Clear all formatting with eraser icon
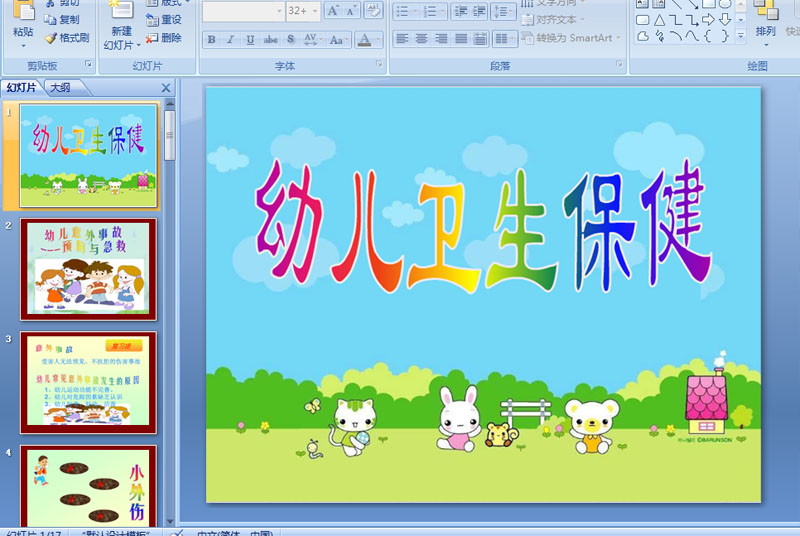 pyautogui.click(x=374, y=10)
